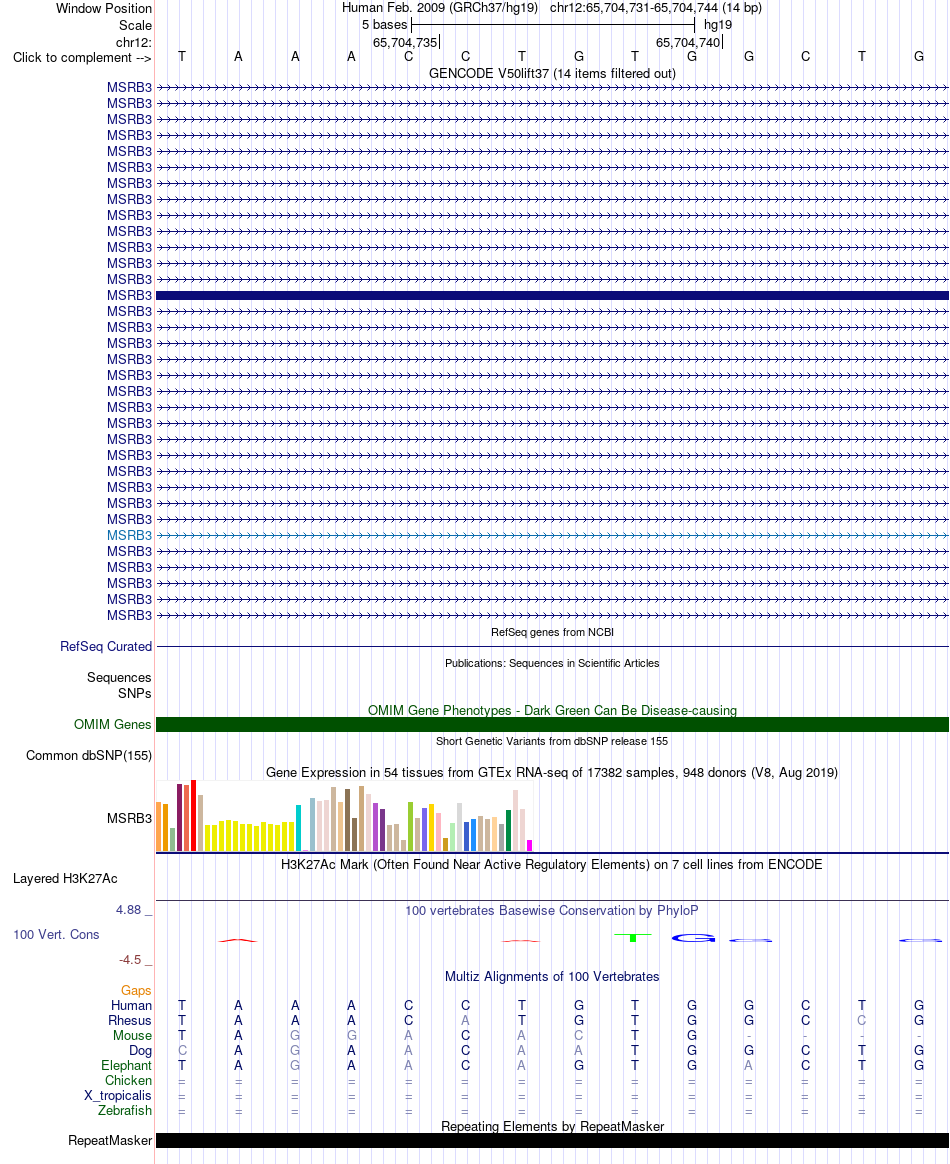The height and width of the screenshot is (1164, 950).
Task: Open the RefSeq Curated track label
Action: (x=106, y=647)
